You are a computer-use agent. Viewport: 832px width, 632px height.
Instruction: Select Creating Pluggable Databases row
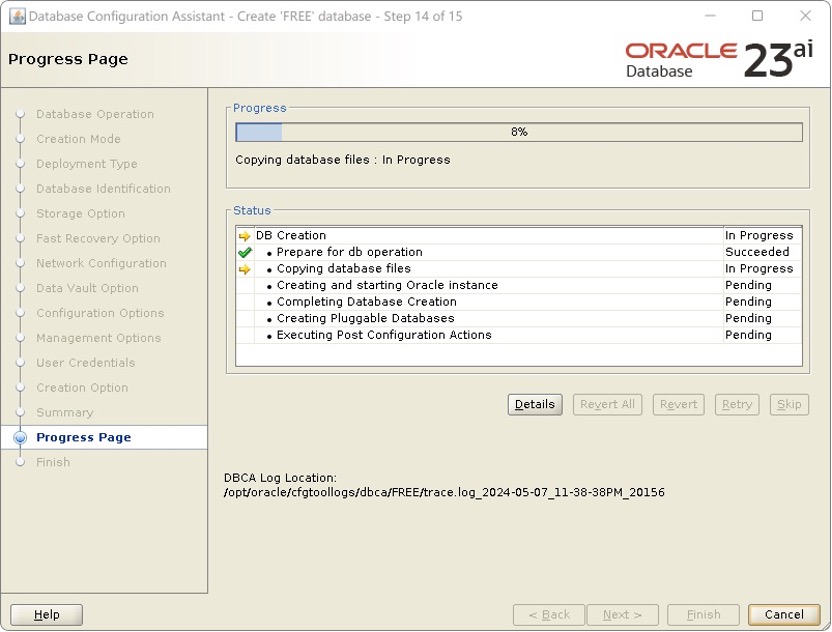519,318
